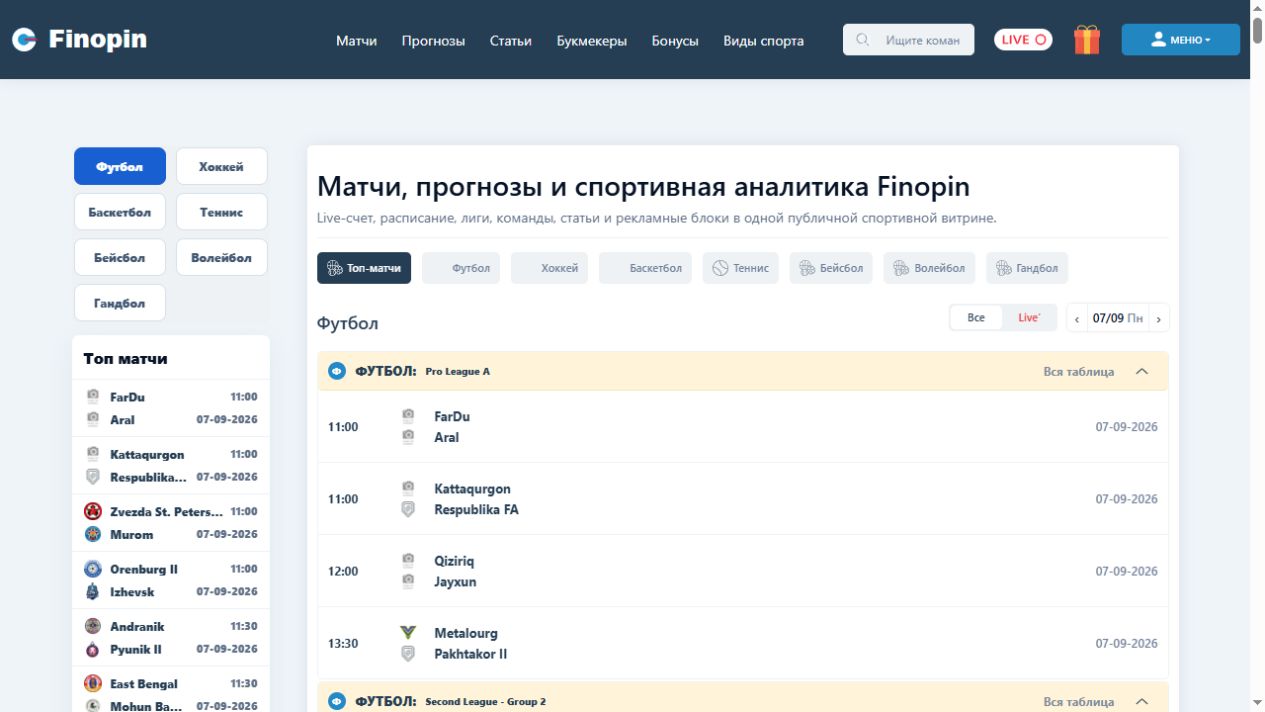
Task: Open Бонусы in top navigation
Action: pos(675,41)
